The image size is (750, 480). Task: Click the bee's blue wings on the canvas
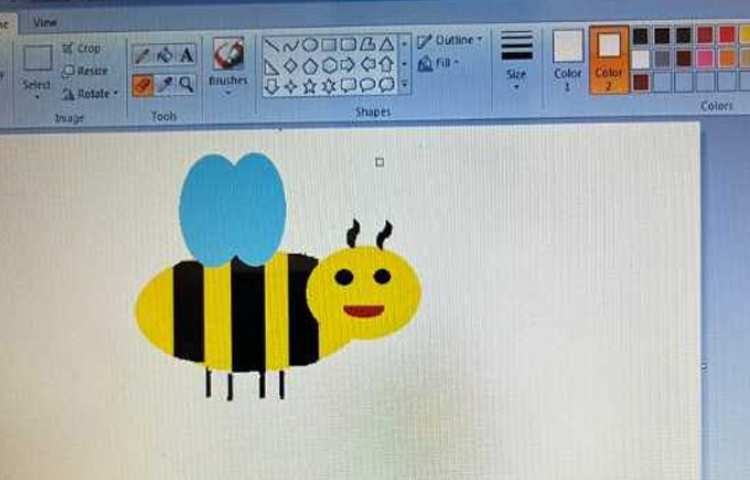(233, 209)
